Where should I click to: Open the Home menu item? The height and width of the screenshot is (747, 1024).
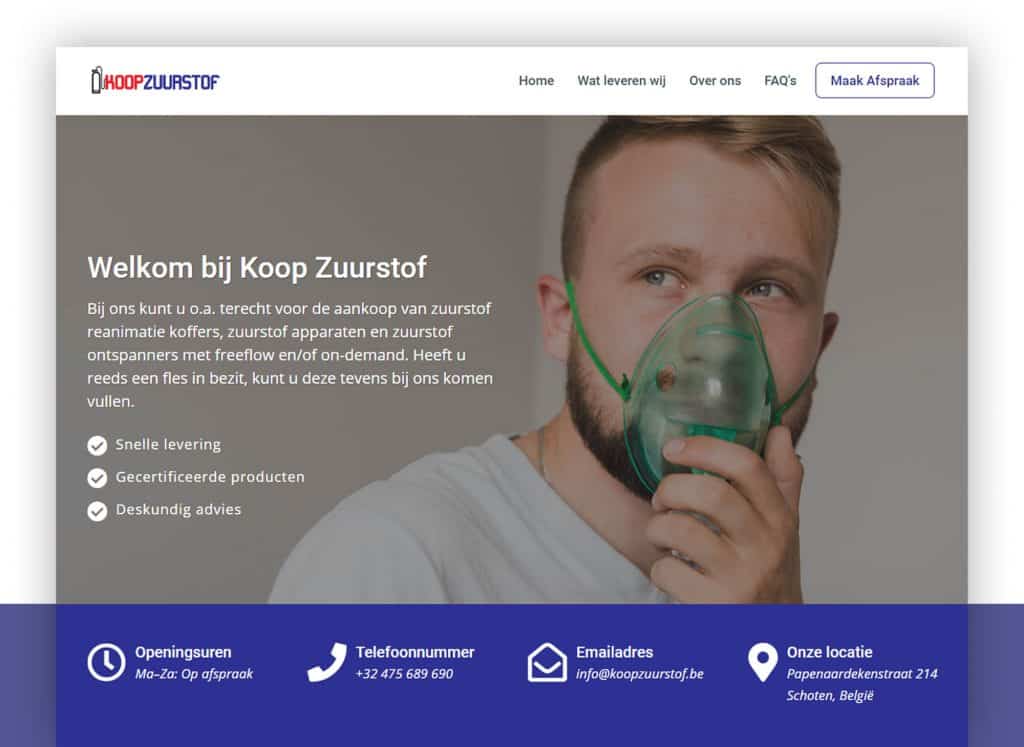coord(536,81)
